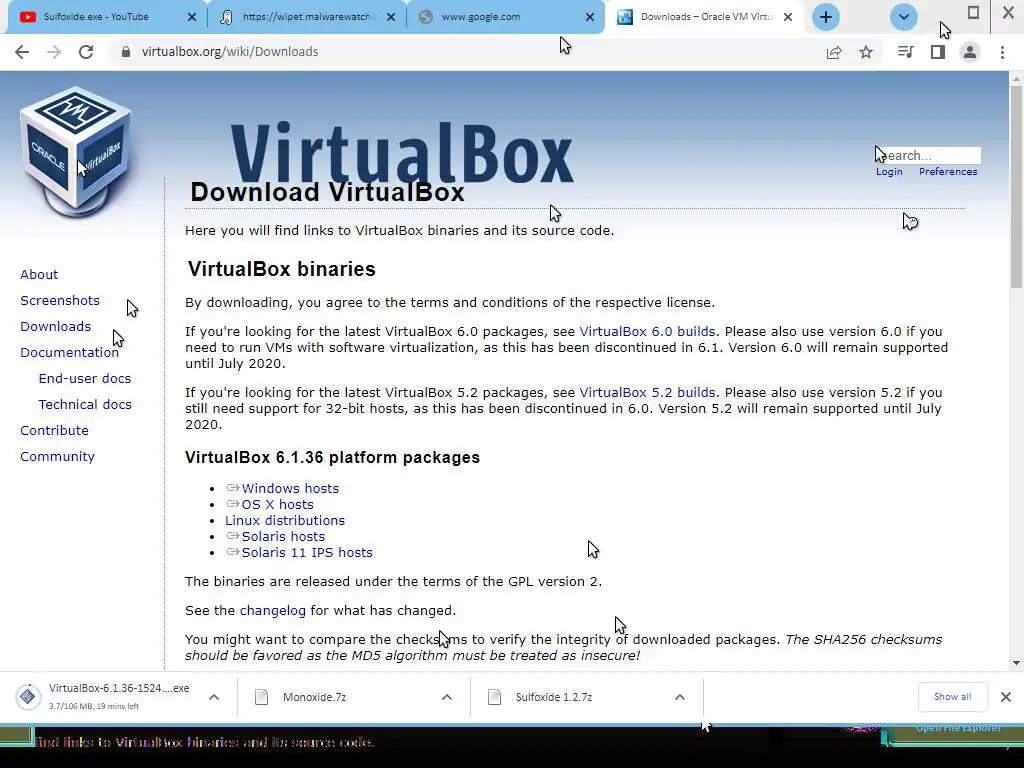View site security lock info

[126, 52]
